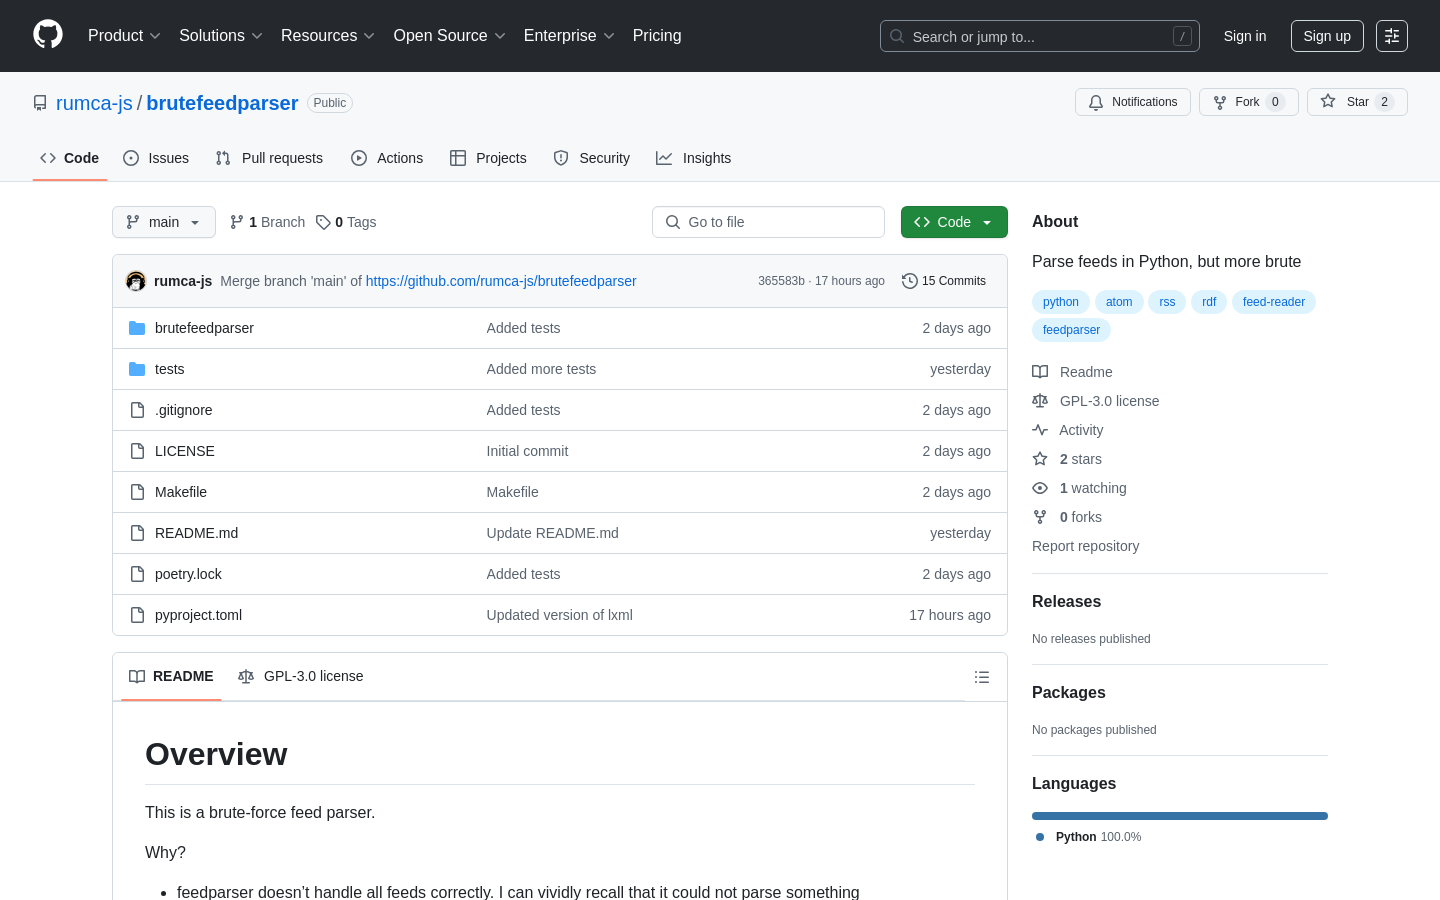This screenshot has width=1440, height=900.
Task: Select the README tab in the file viewer
Action: click(x=171, y=677)
